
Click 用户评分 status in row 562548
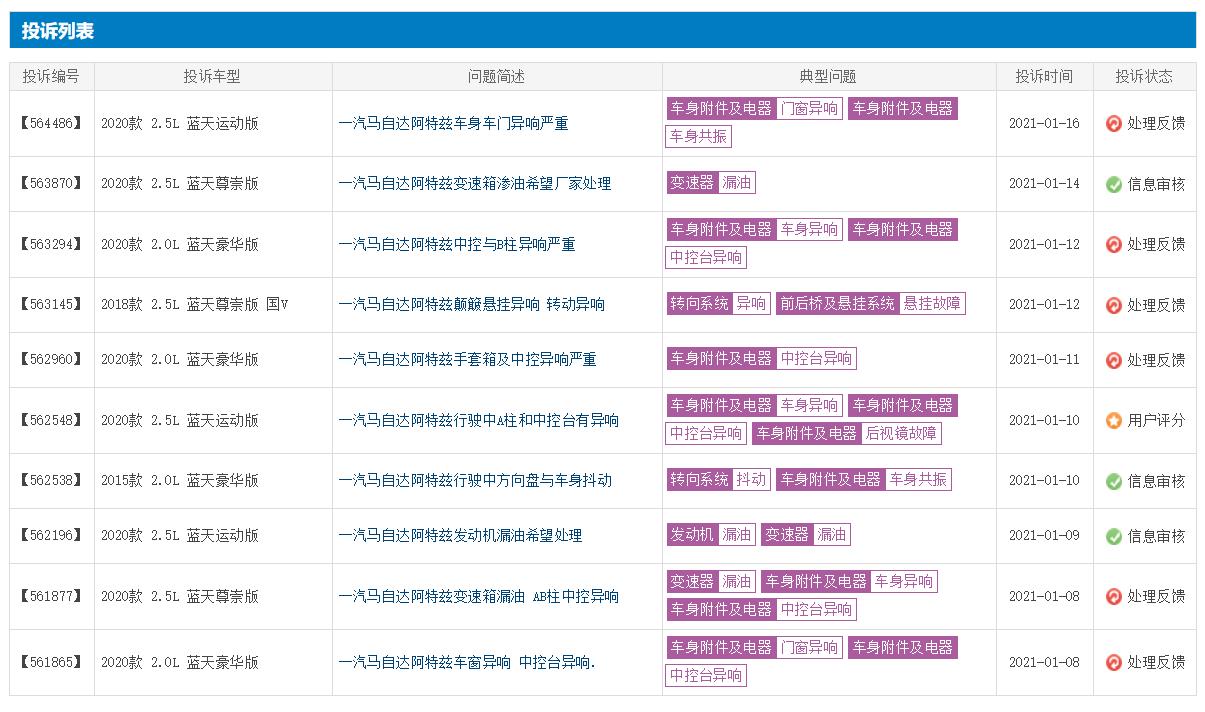tap(1155, 420)
